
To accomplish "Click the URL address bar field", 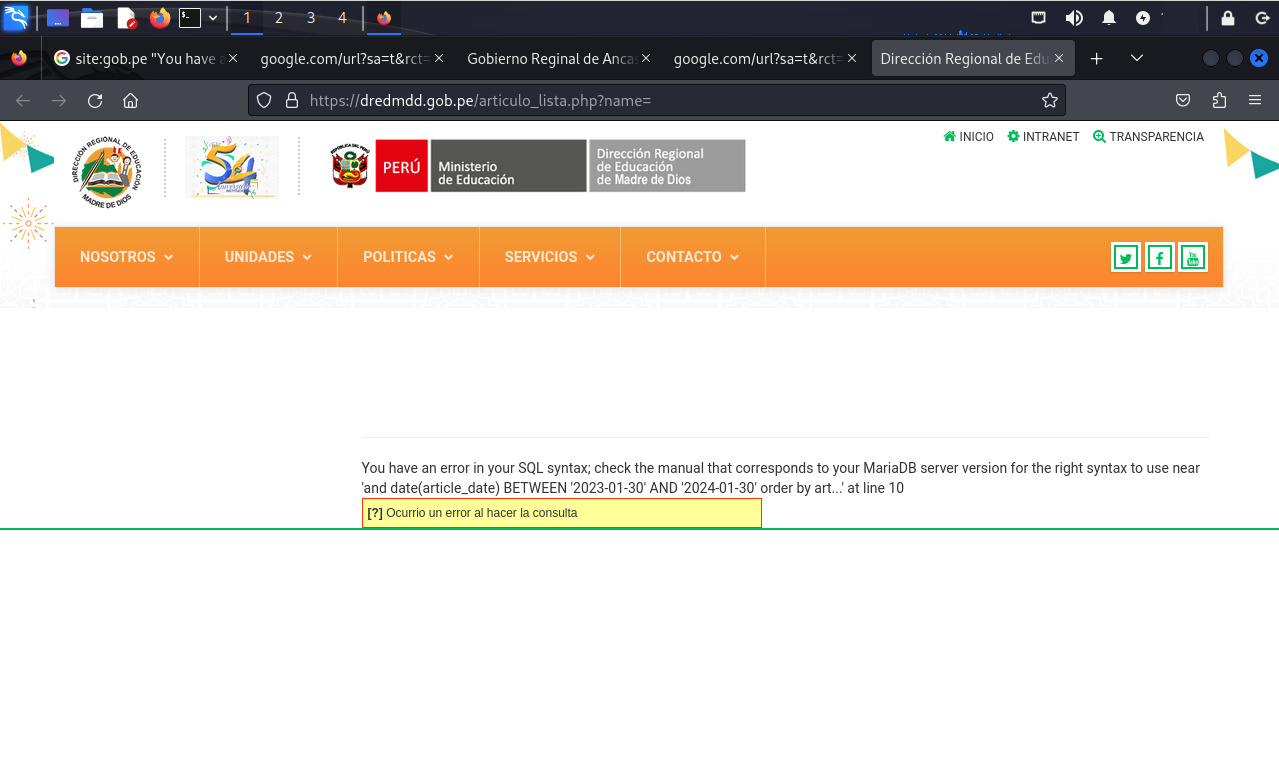I will click(660, 100).
